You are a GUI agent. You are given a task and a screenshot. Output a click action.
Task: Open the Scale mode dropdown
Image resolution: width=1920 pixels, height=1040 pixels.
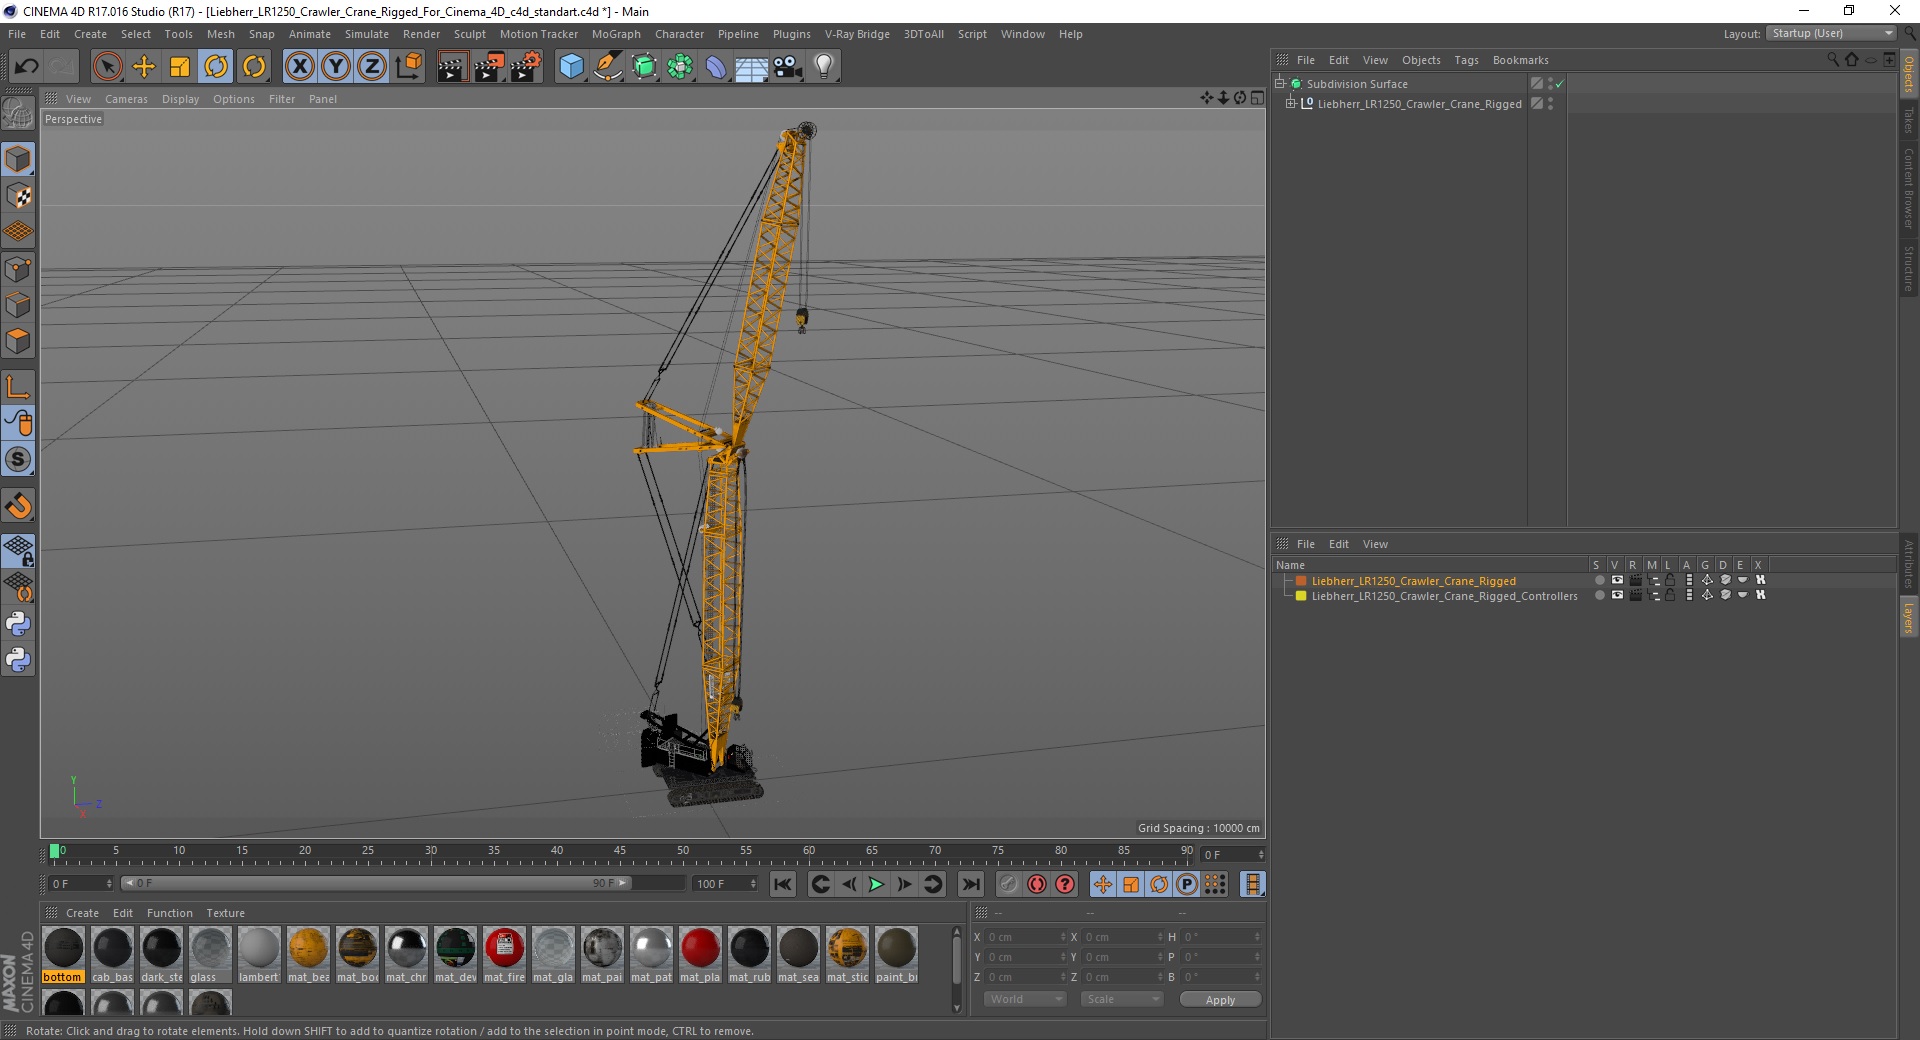tap(1122, 999)
